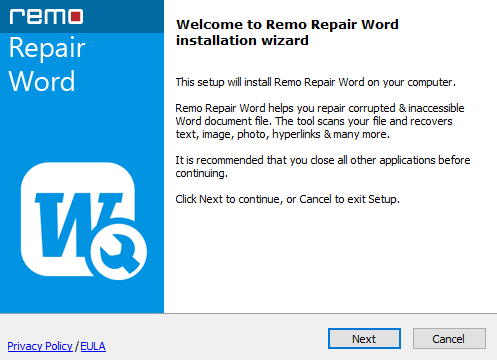
Task: Open the EULA link
Action: pos(93,346)
